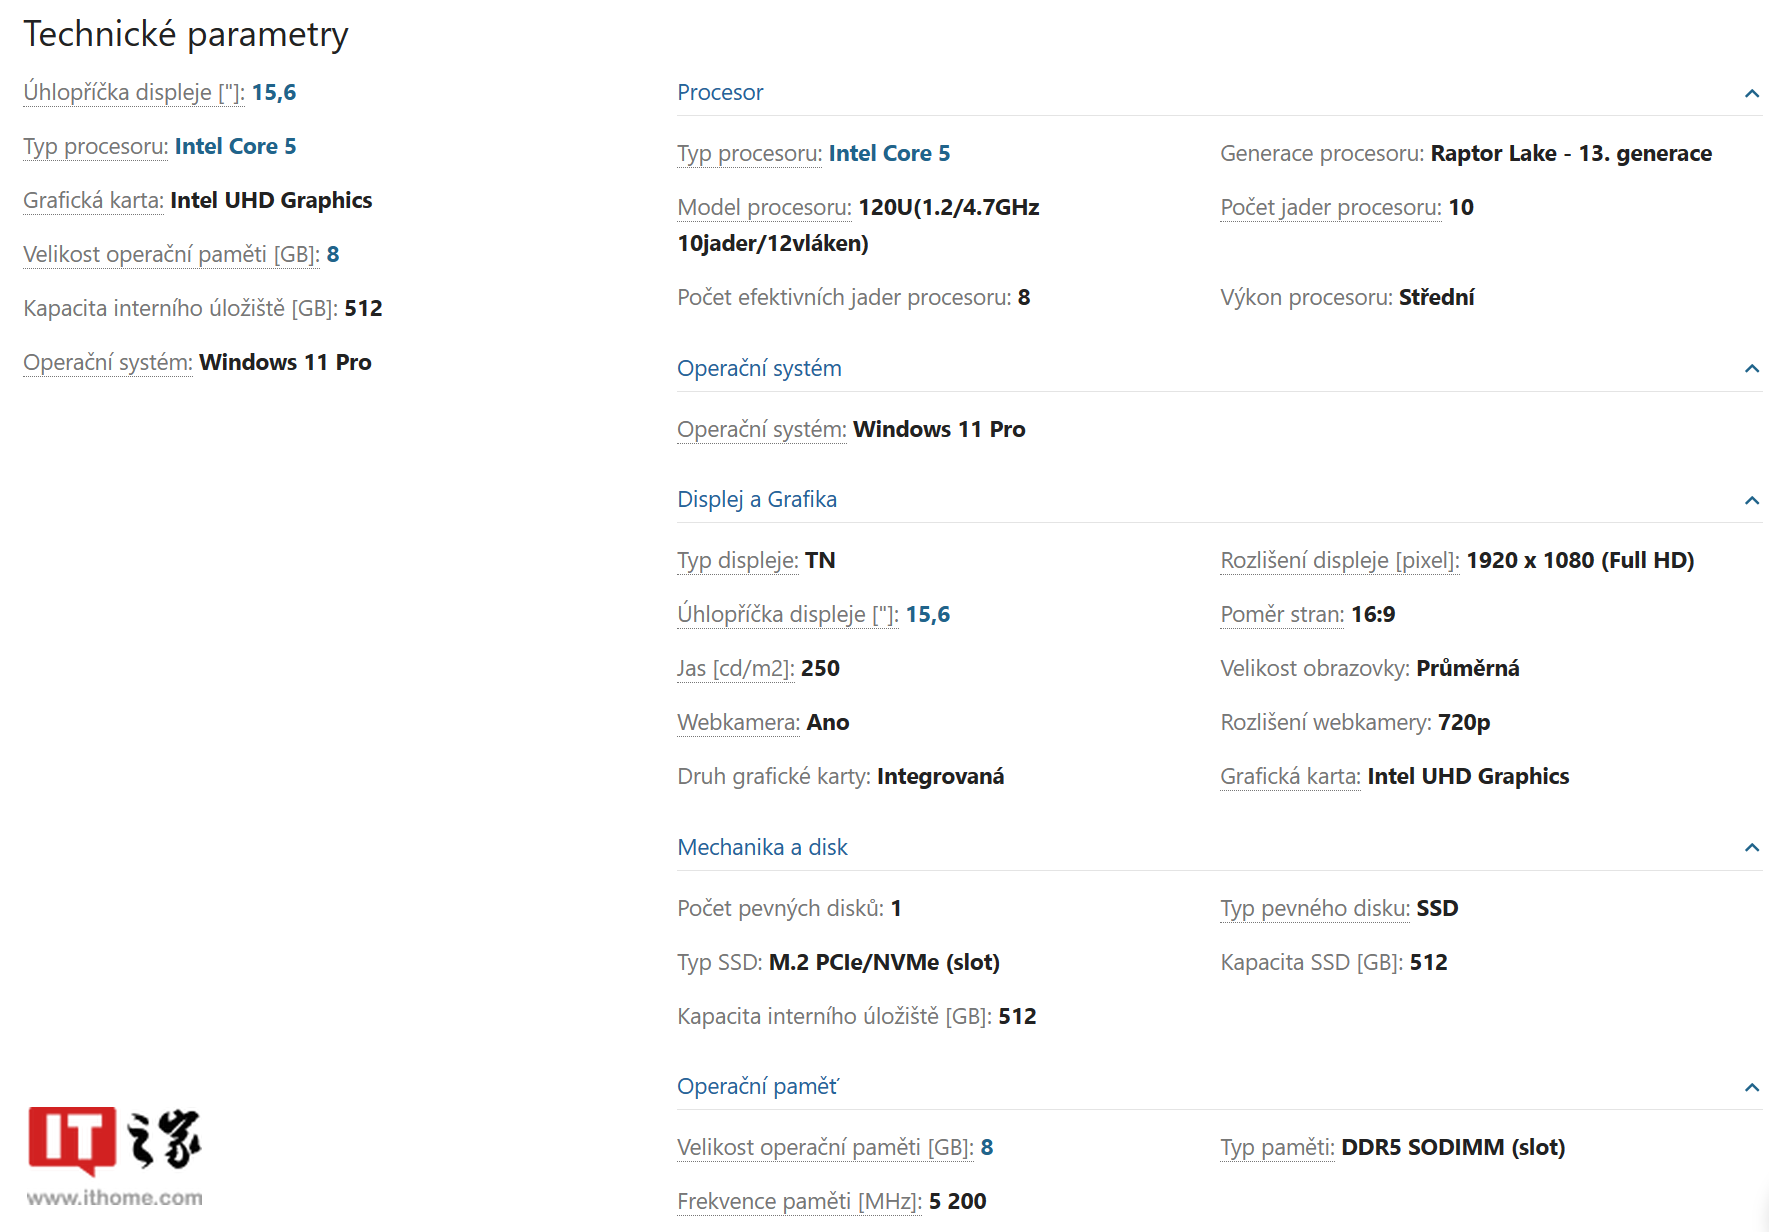Click the memory size value 8 in summary
1769x1232 pixels.
(x=333, y=254)
